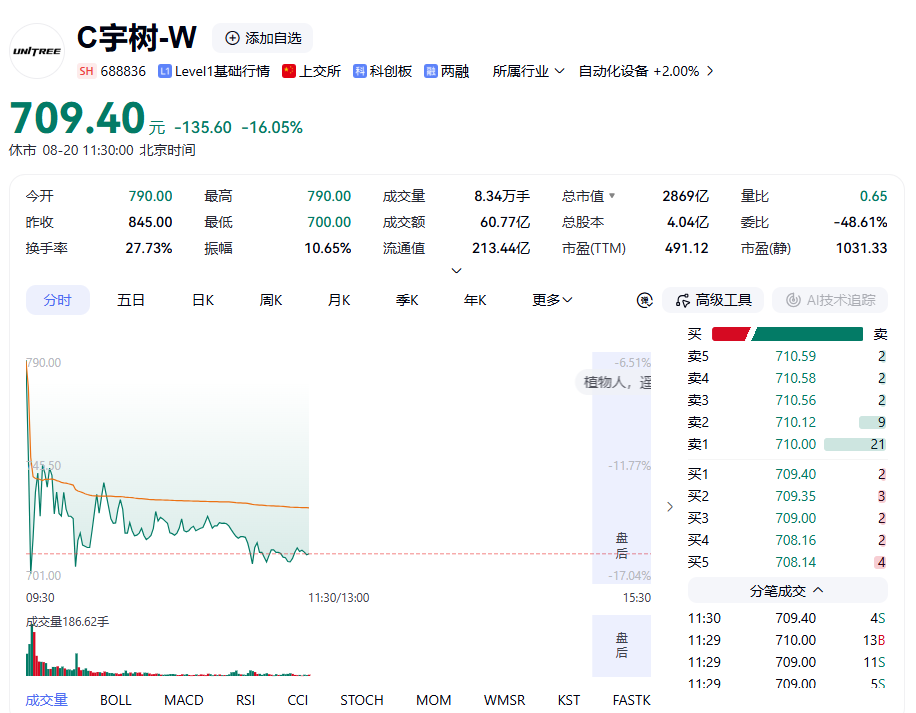This screenshot has height=713, width=916.
Task: Click chevron arrow after 自动化设备 +2.00%
Action: (x=710, y=71)
